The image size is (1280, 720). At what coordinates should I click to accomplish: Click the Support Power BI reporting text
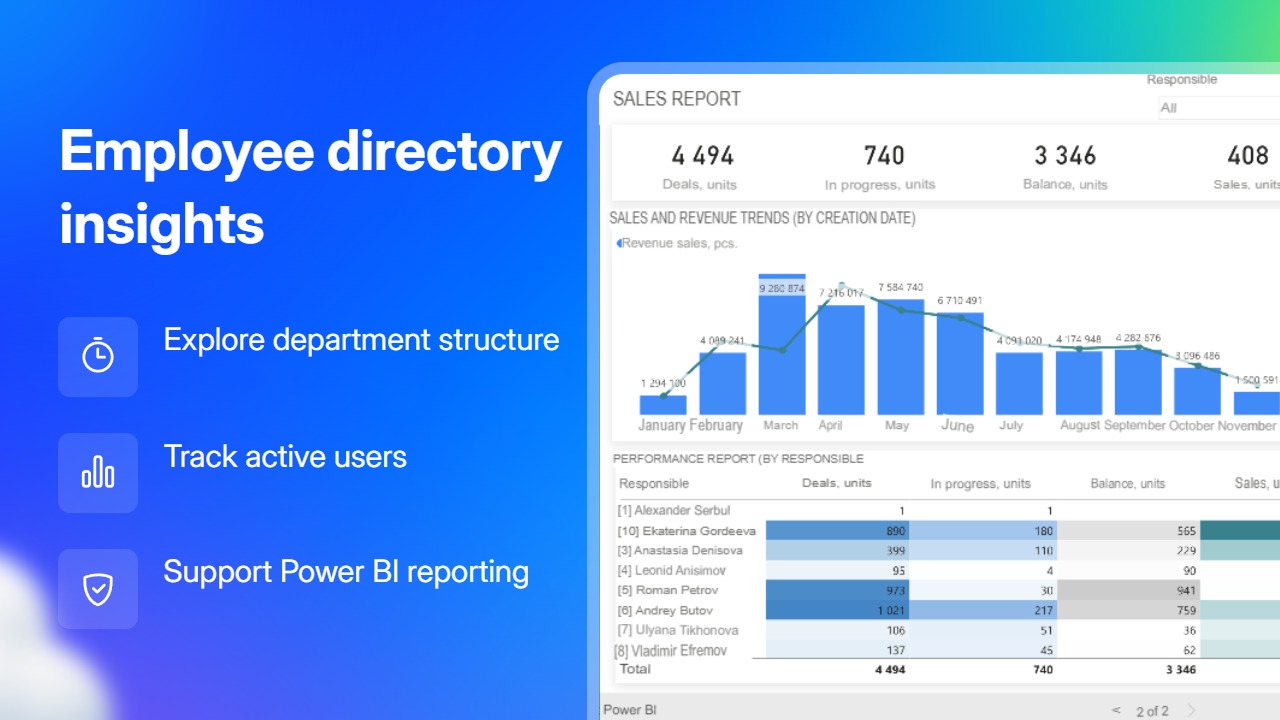346,572
